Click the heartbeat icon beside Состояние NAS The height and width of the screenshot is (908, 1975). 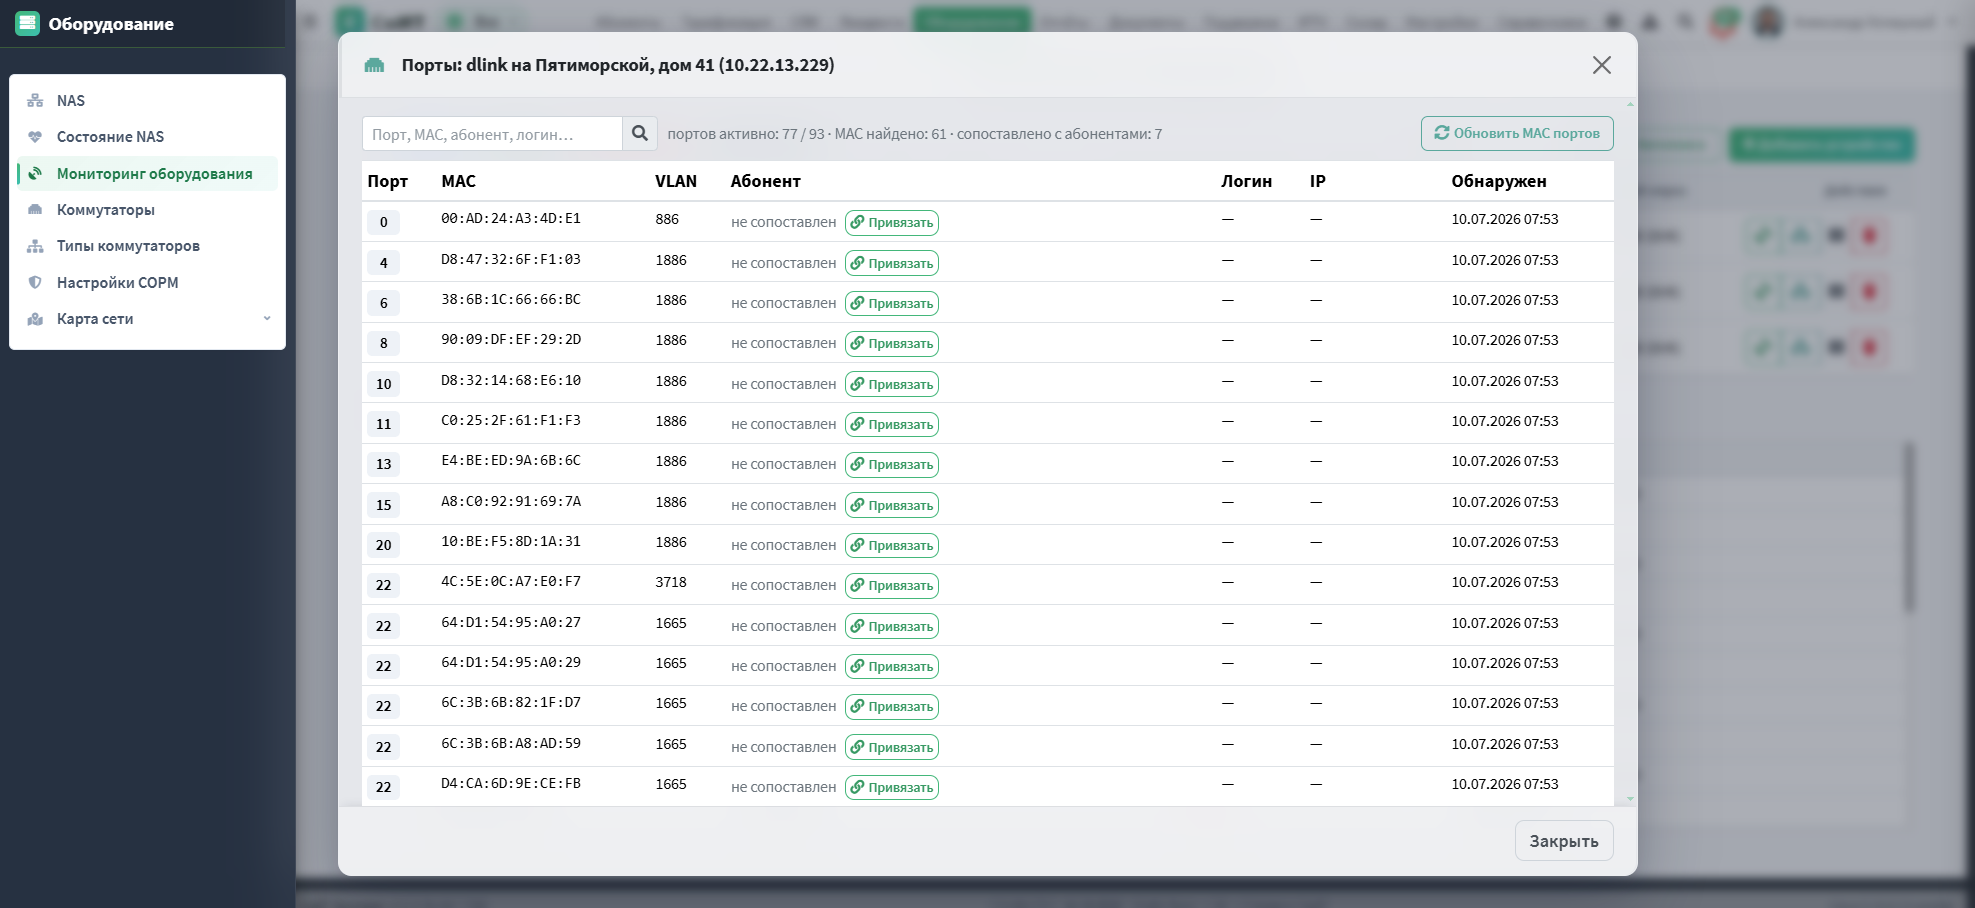(35, 137)
